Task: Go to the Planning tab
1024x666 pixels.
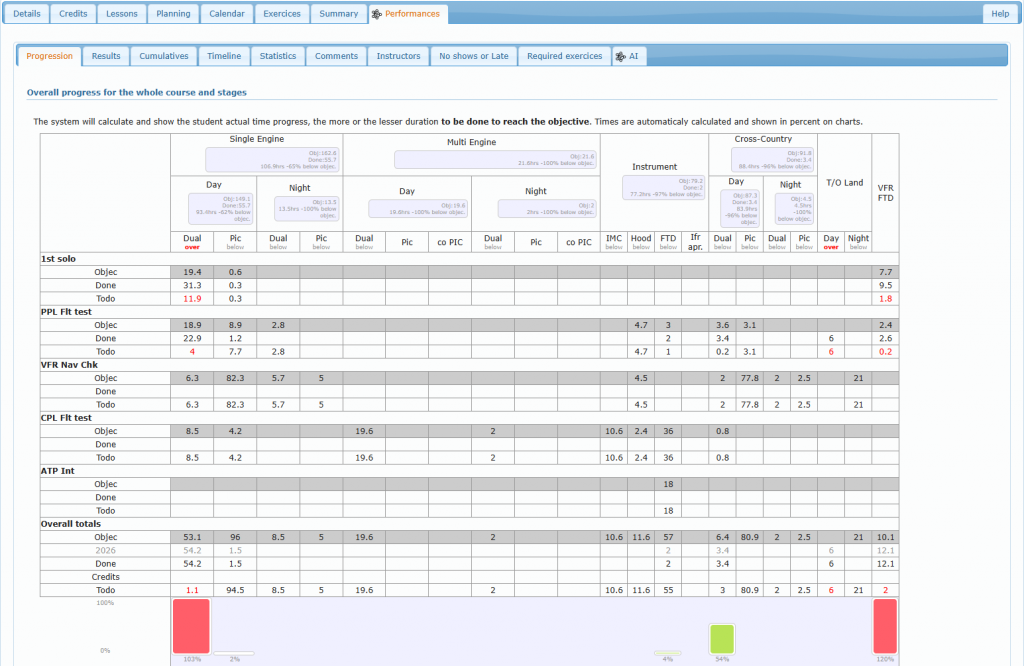Action: click(173, 14)
